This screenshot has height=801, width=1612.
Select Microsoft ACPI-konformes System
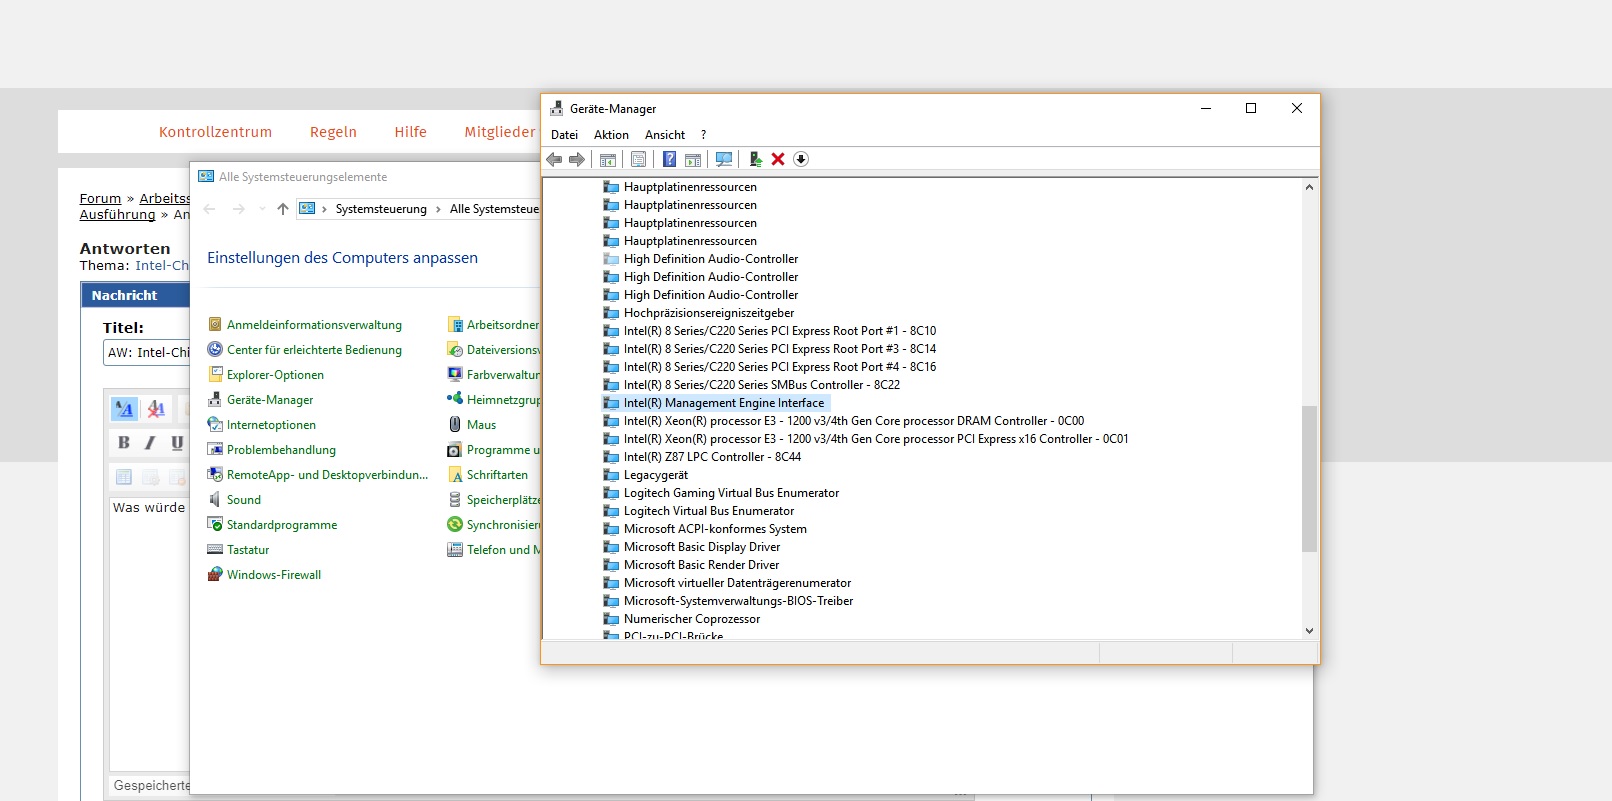[715, 529]
